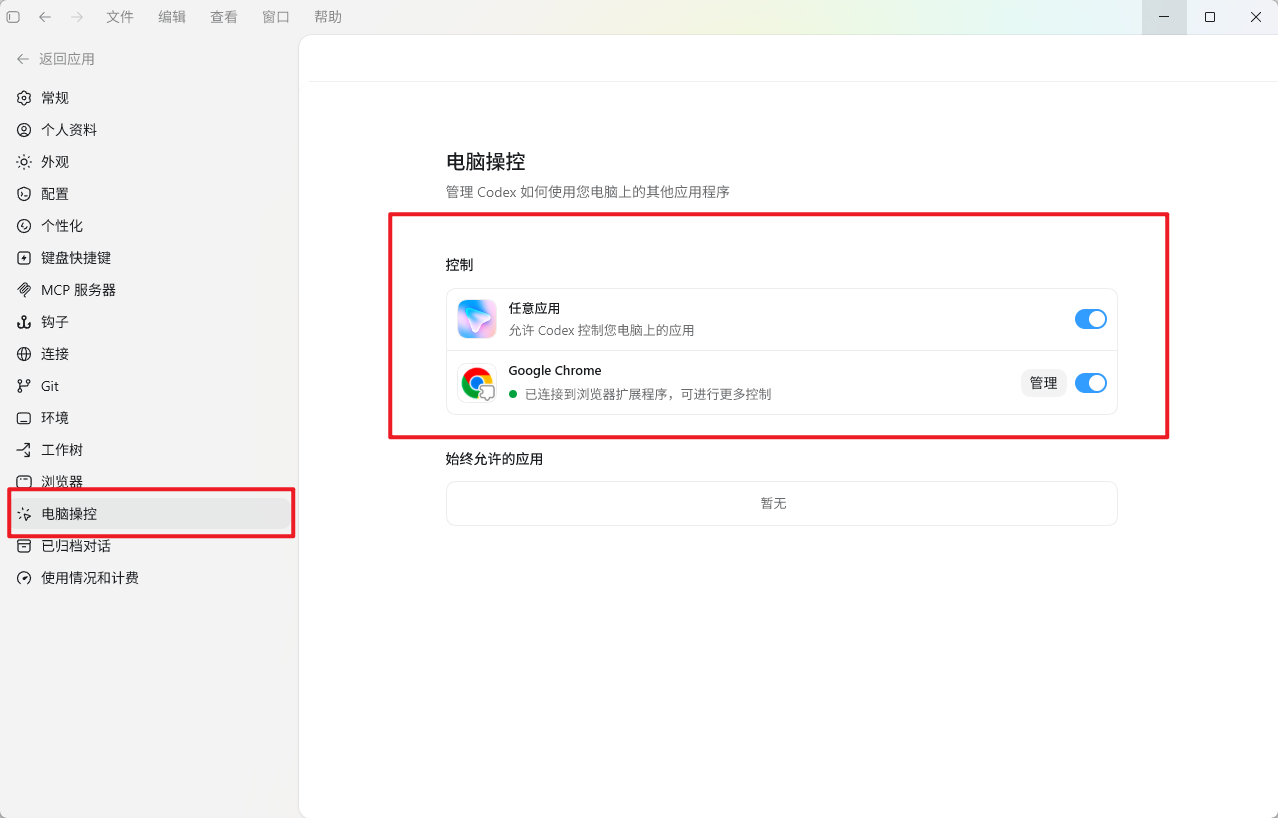
Task: Click the back arrow in title bar
Action: click(45, 17)
